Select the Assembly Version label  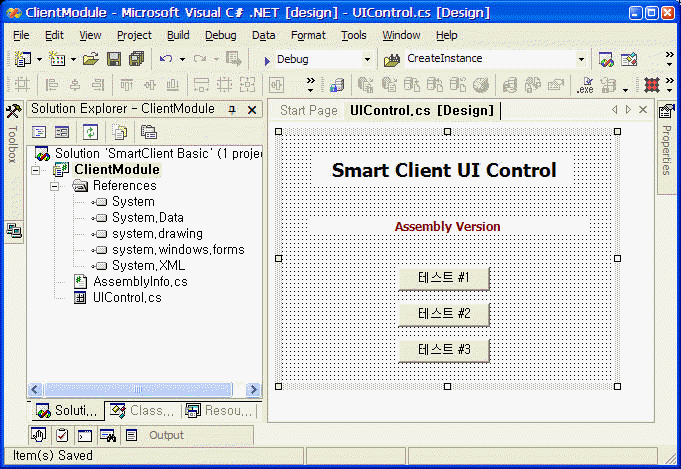[x=447, y=227]
